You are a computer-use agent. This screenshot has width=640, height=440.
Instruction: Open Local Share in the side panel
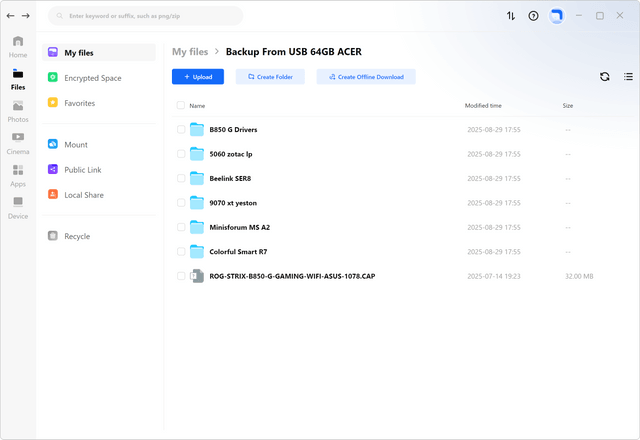tap(99, 195)
